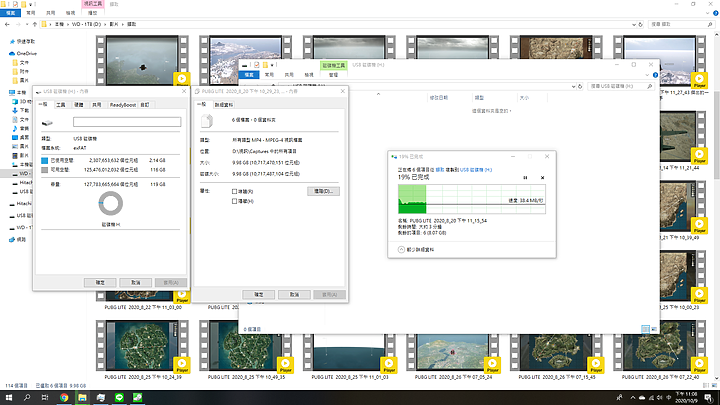Open Drive Tools Manage tab in USB window
This screenshot has height=405, width=720.
point(333,75)
